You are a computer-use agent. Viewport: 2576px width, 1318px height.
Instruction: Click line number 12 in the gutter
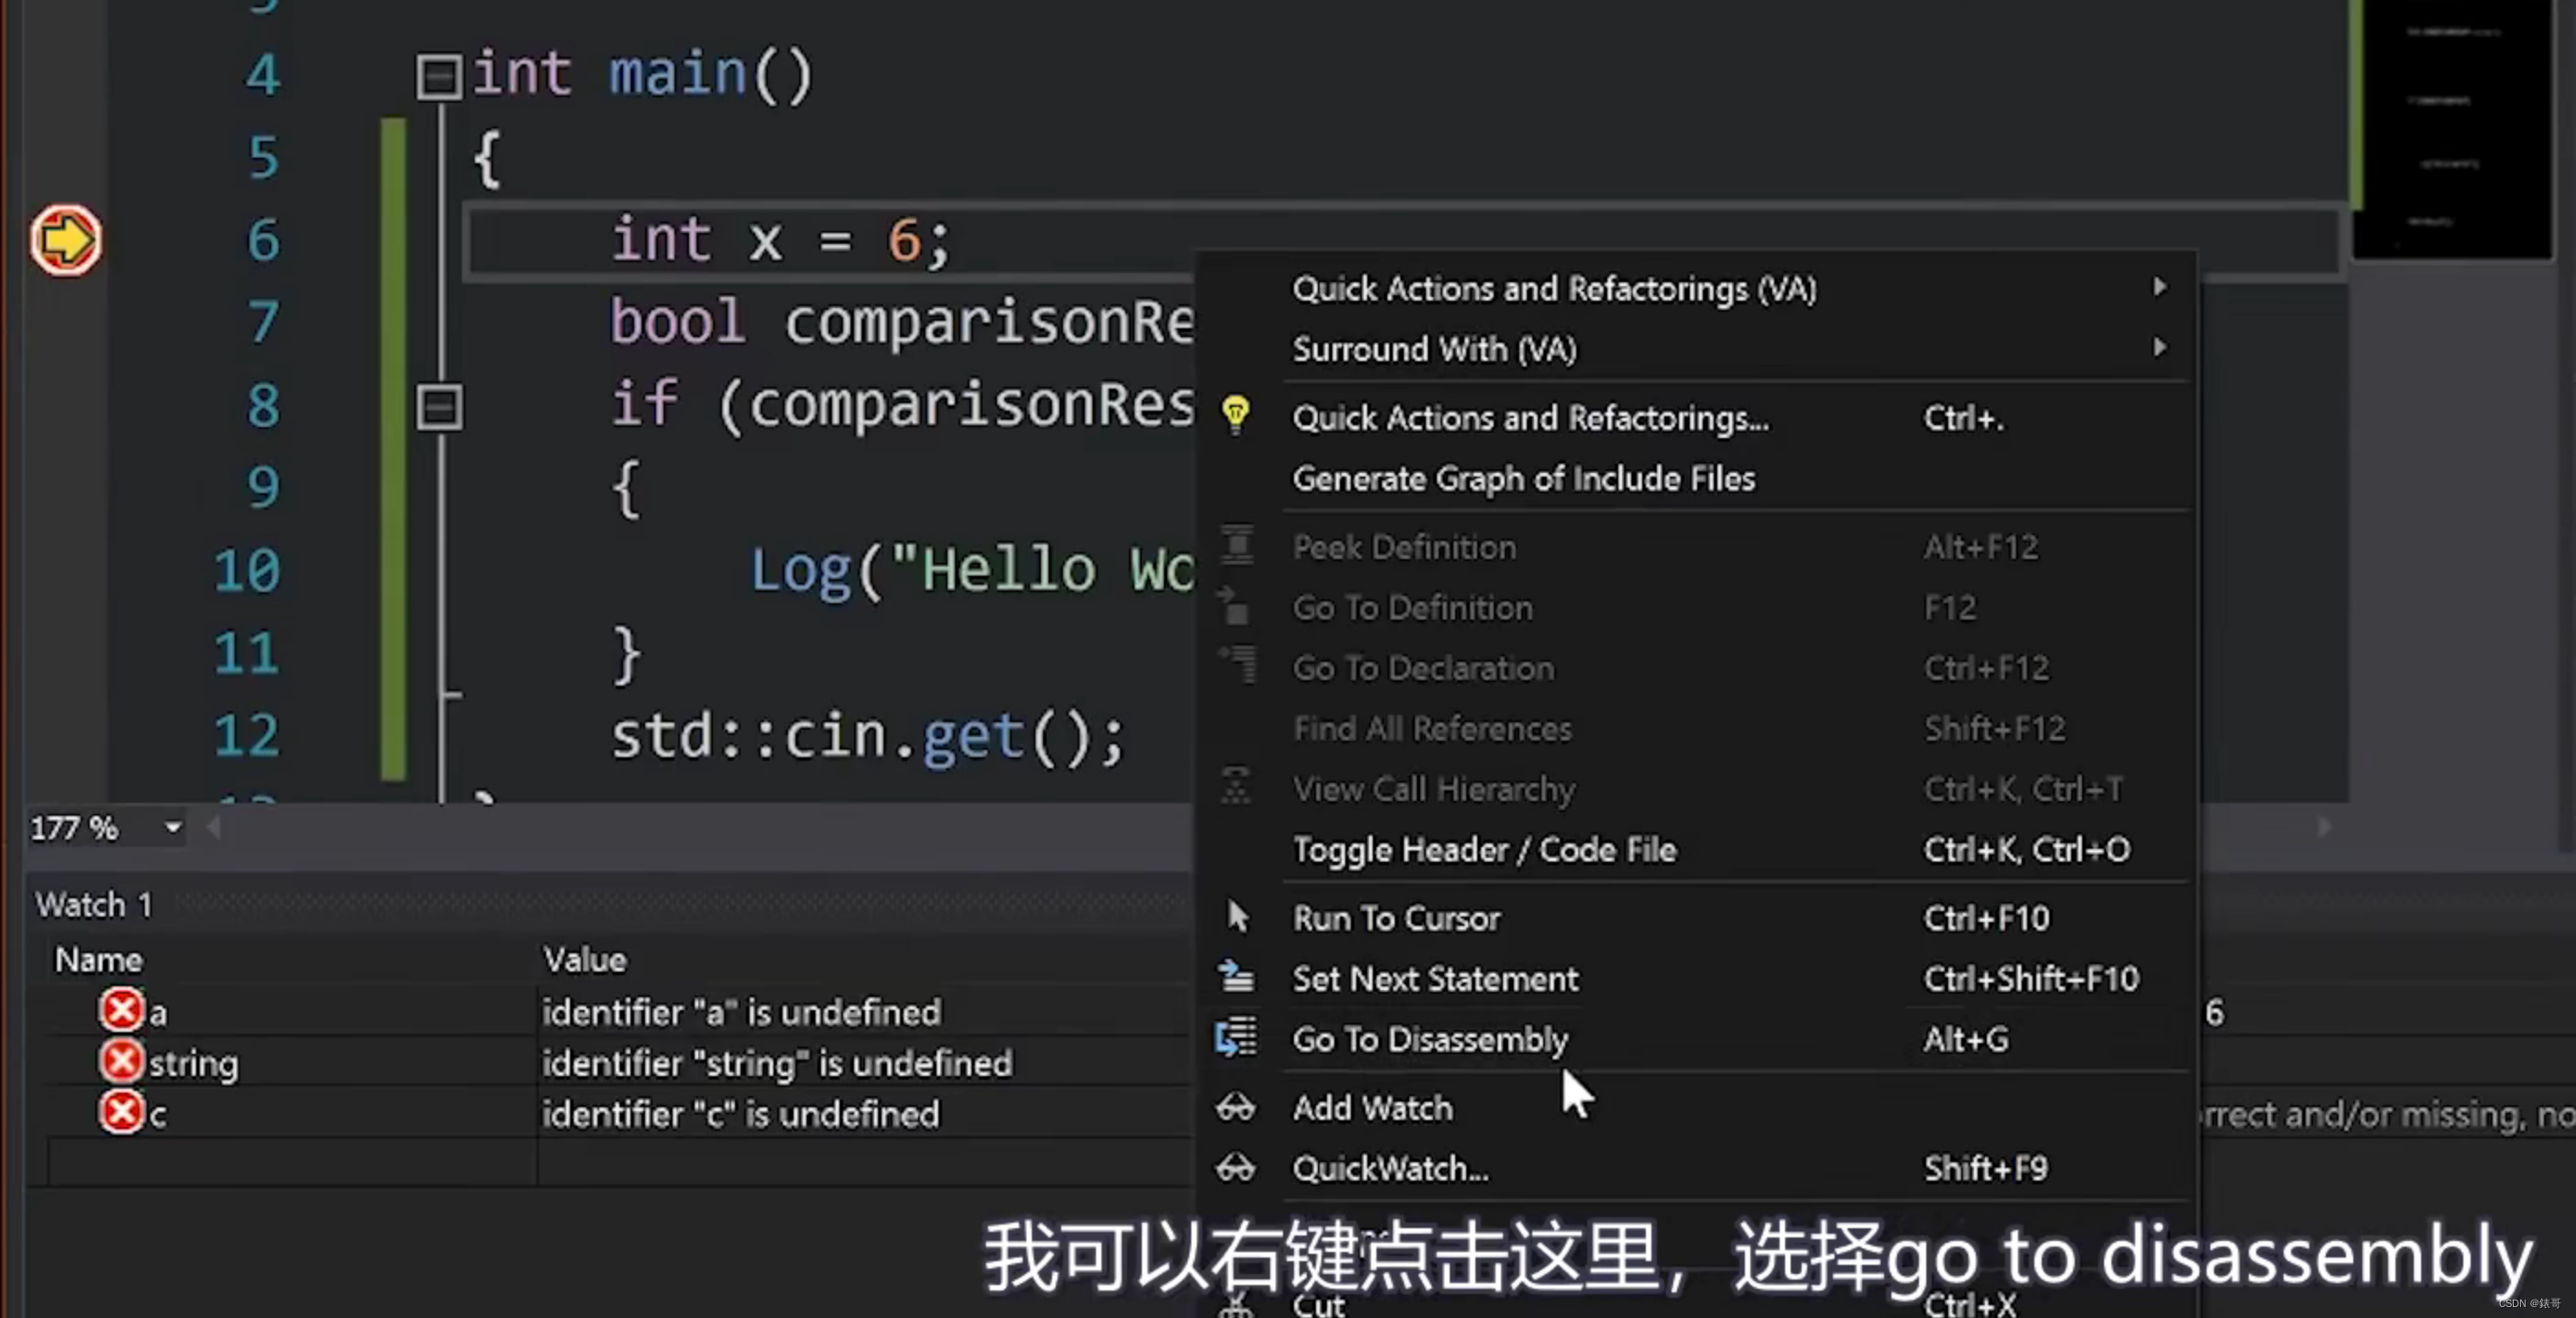coord(246,736)
